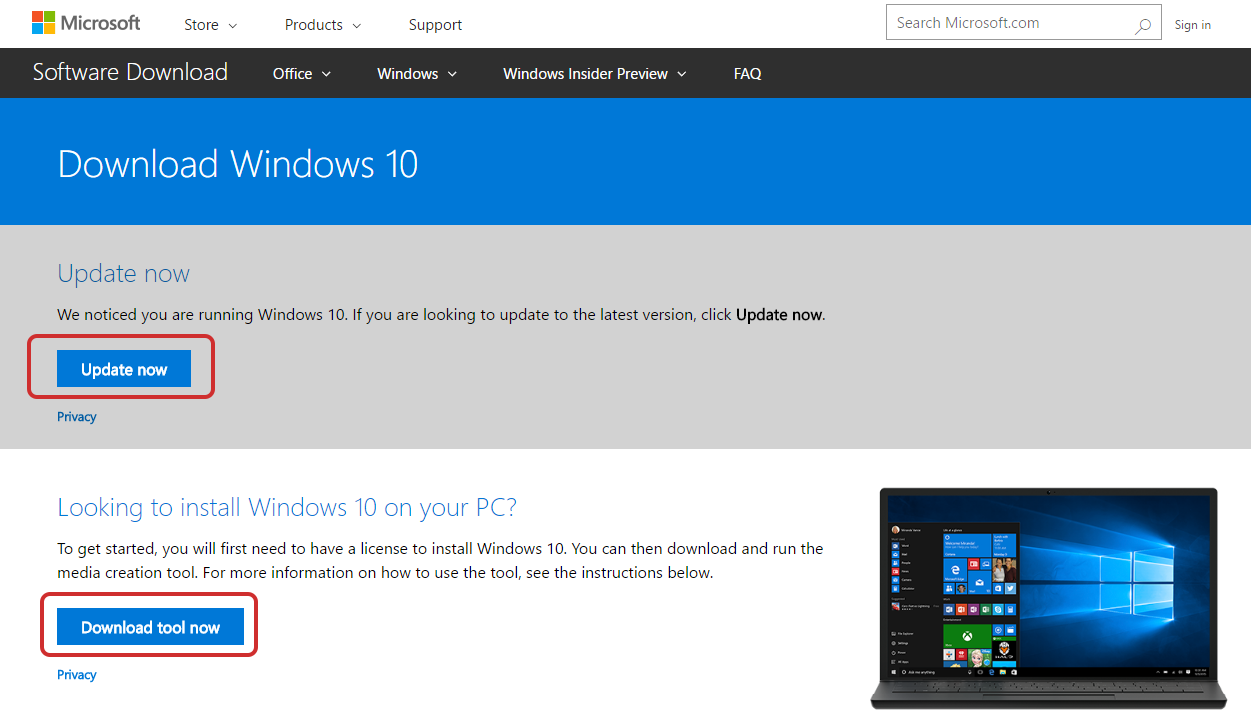This screenshot has height=723, width=1251.
Task: Open Privacy link under Download tool now
Action: click(x=77, y=675)
